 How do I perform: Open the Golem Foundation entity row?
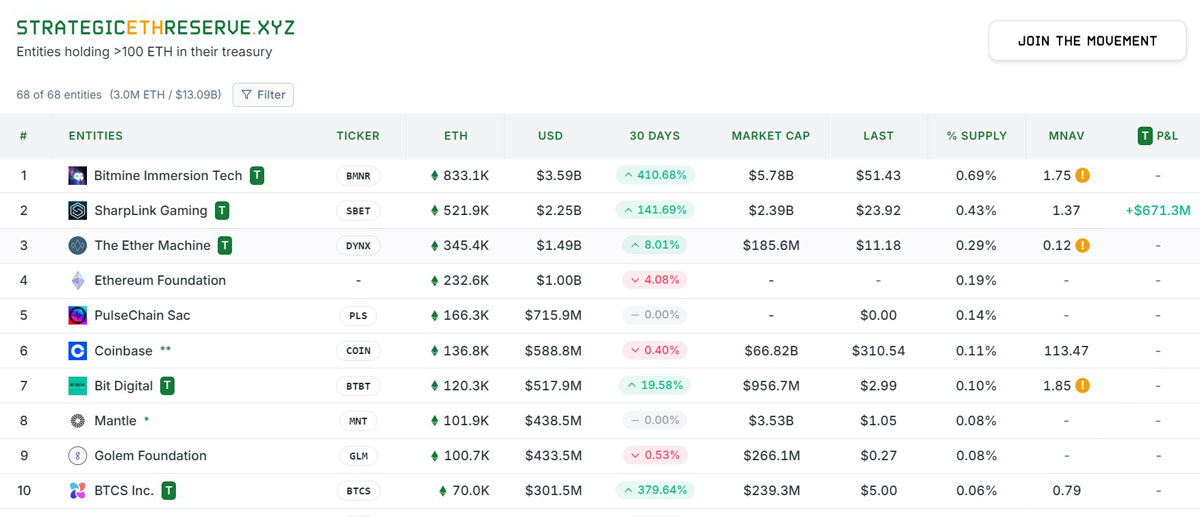click(x=150, y=456)
